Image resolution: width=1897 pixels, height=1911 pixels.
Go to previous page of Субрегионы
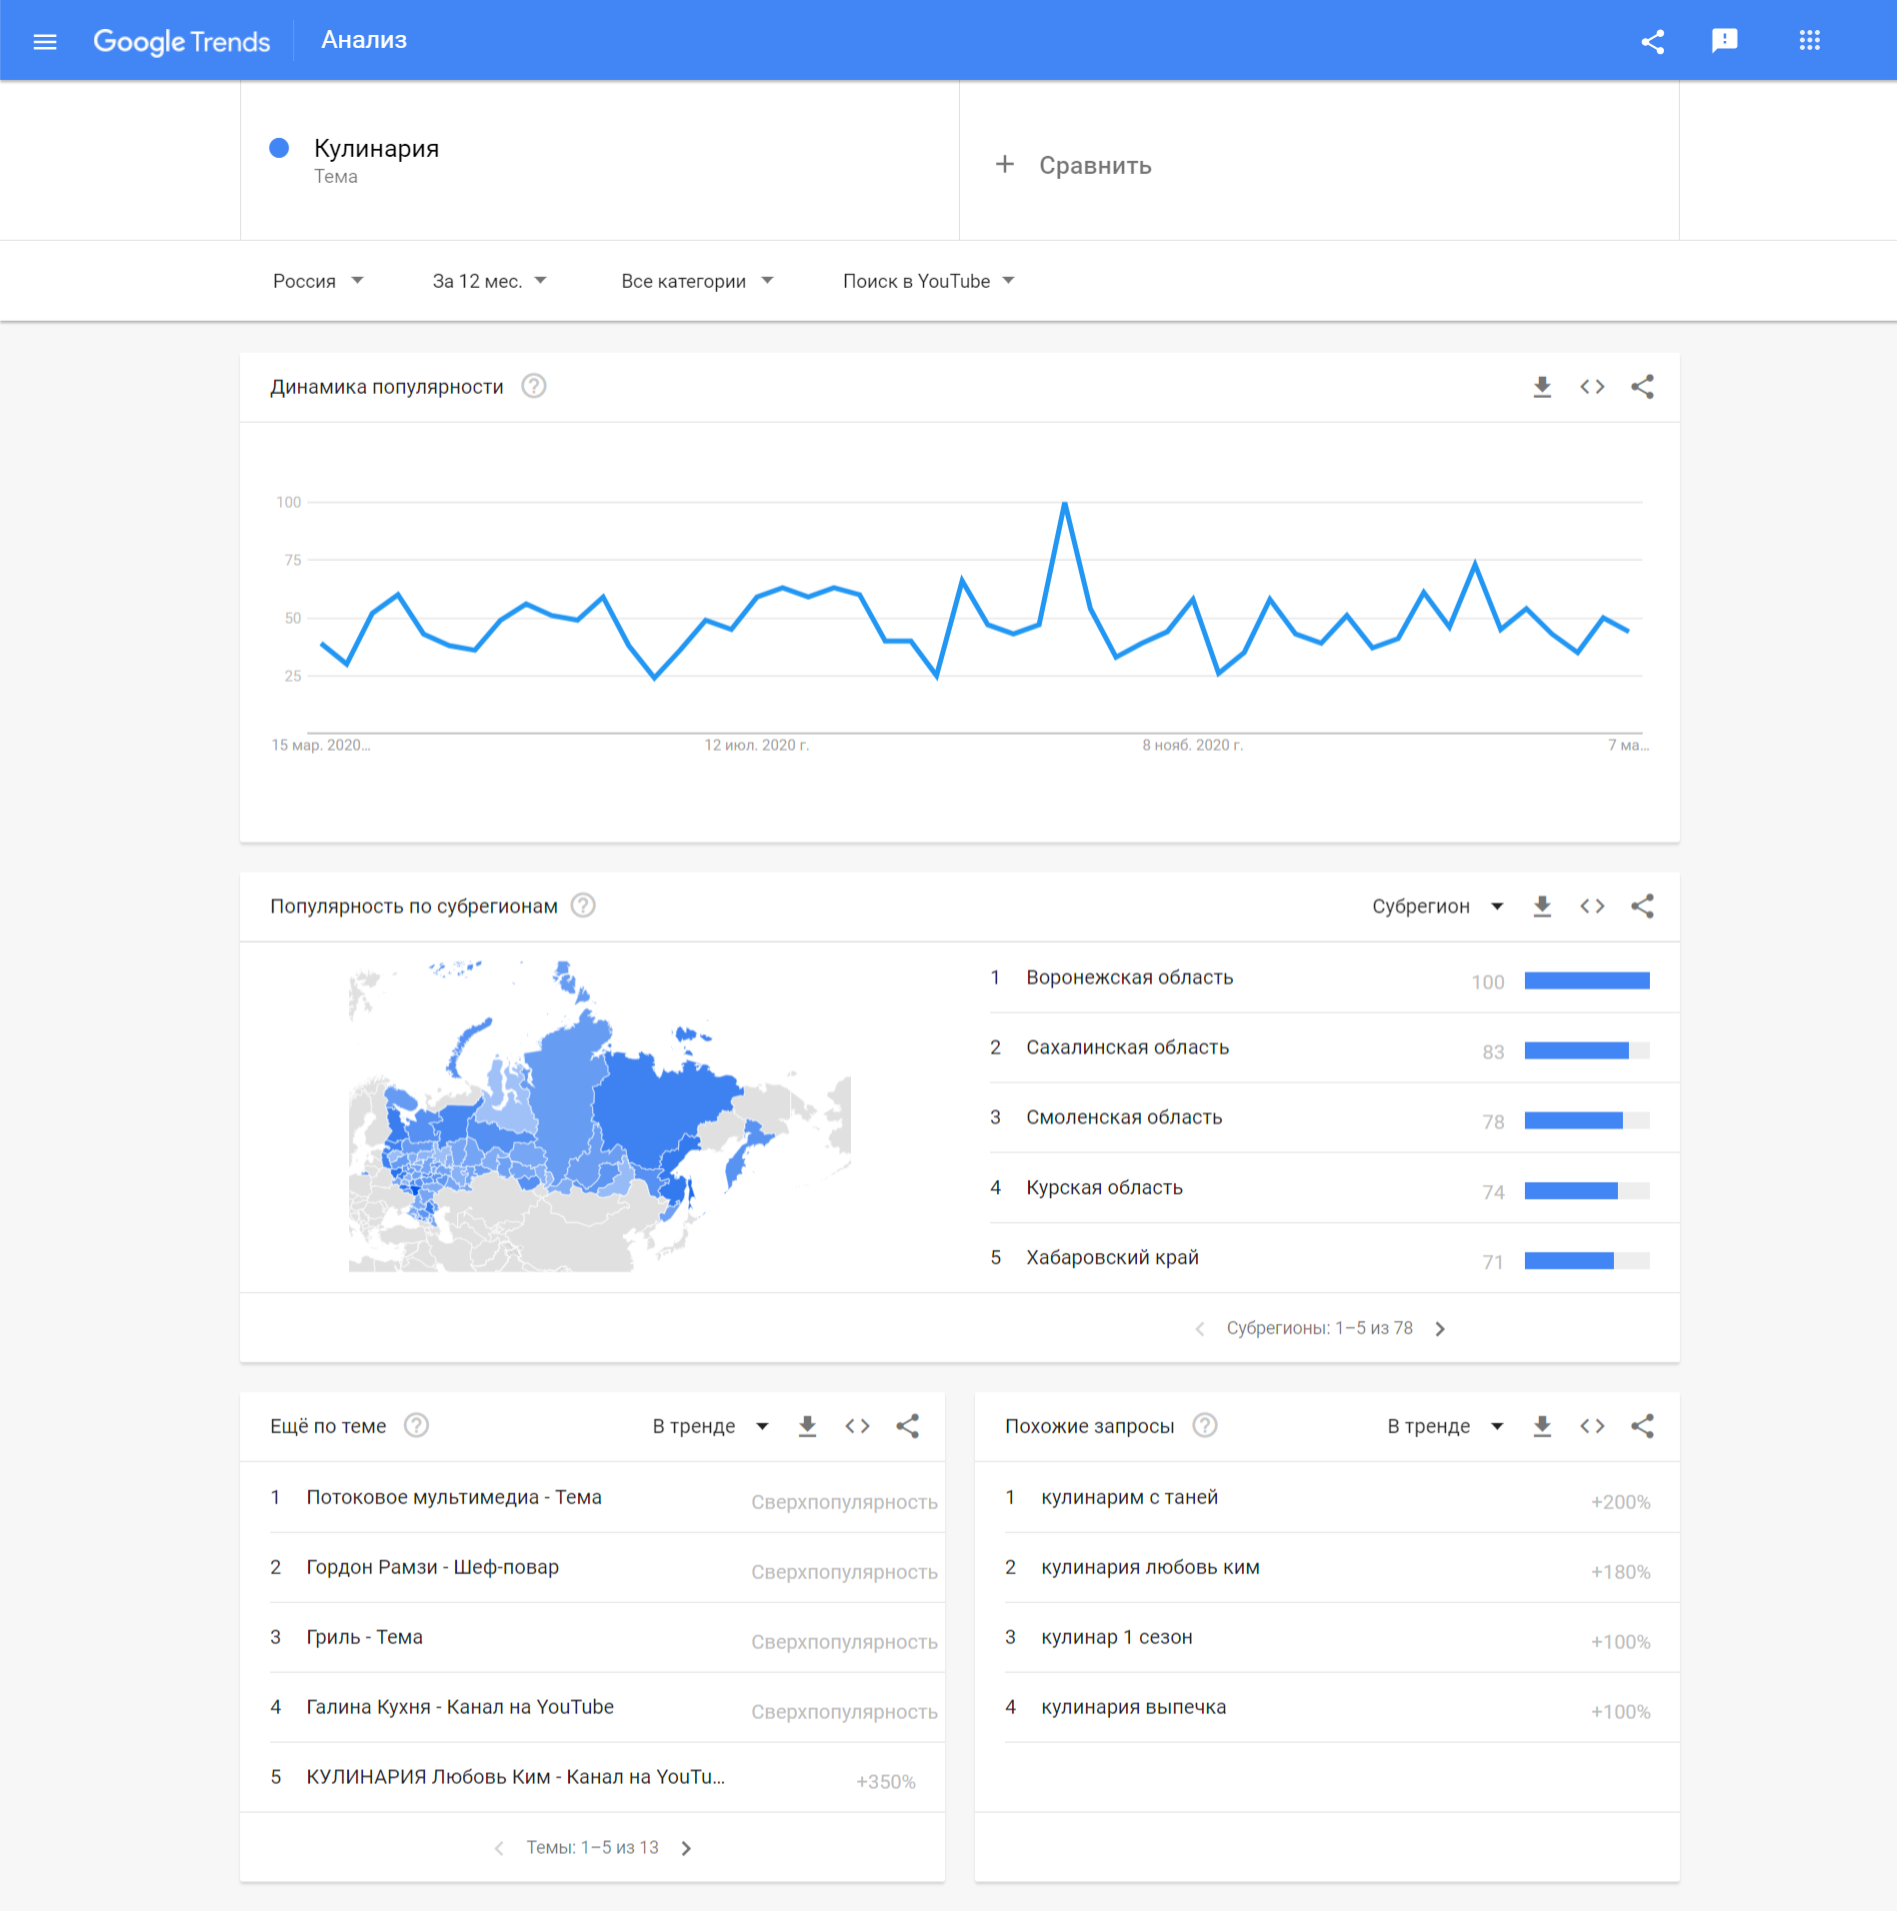[1200, 1329]
